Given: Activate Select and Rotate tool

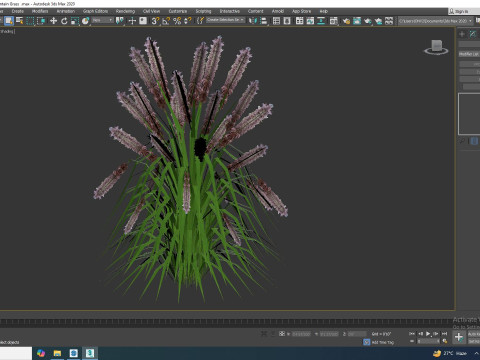Looking at the screenshot, I should pyautogui.click(x=64, y=21).
